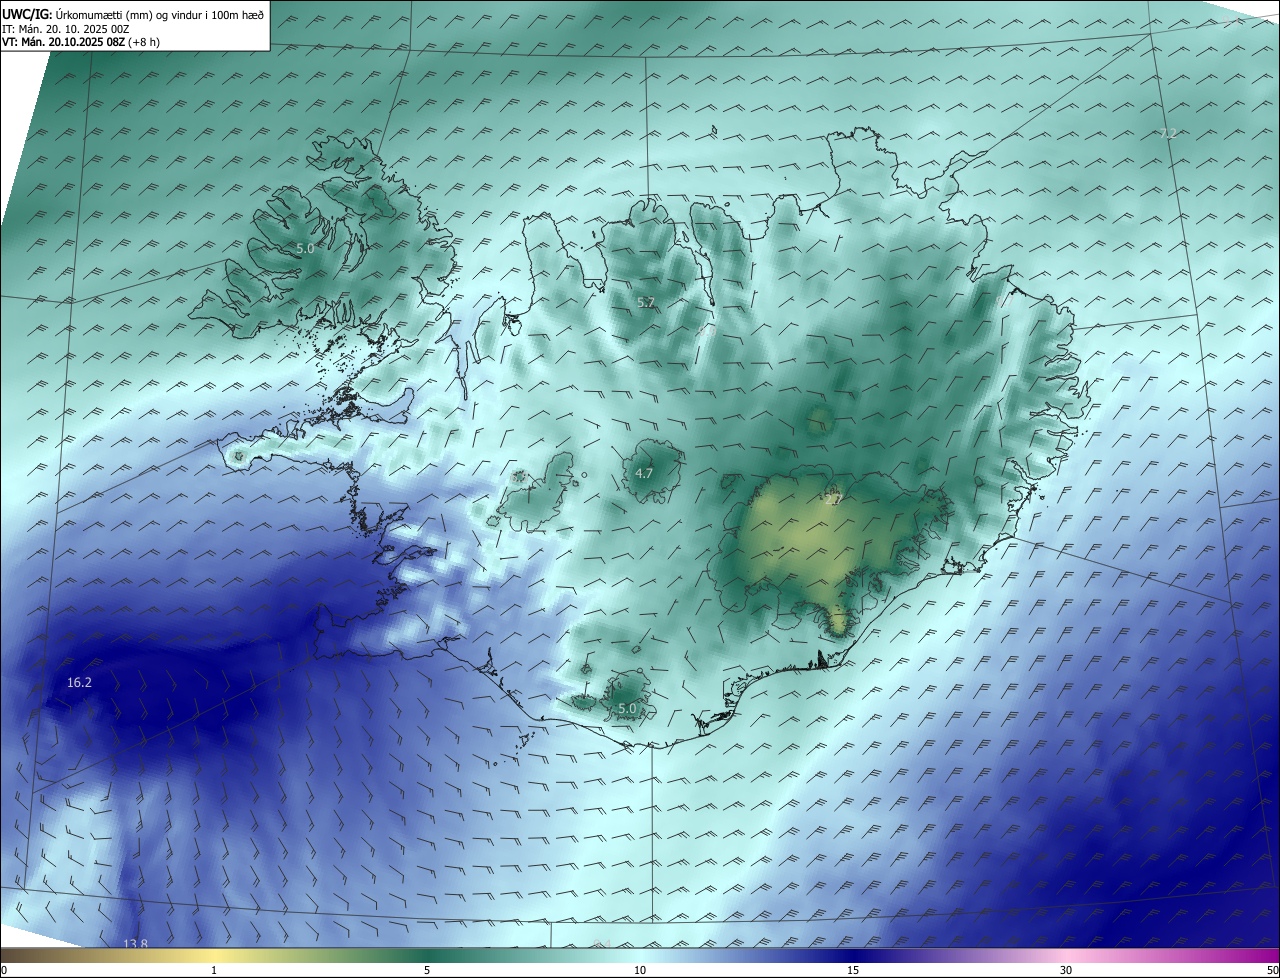This screenshot has height=978, width=1280.
Task: Click the "50" tick on the color scale
Action: [1272, 970]
